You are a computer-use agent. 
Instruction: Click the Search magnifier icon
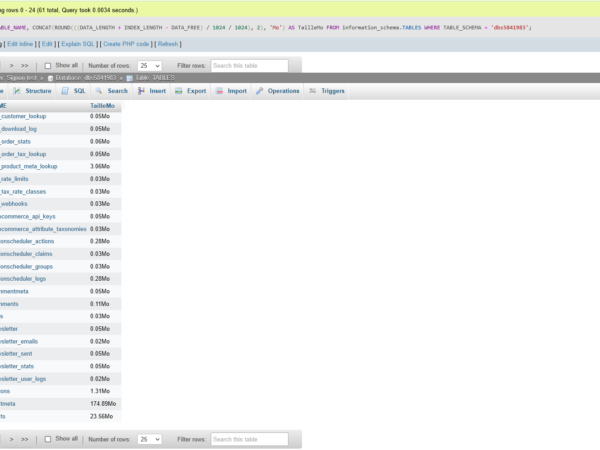(x=99, y=91)
